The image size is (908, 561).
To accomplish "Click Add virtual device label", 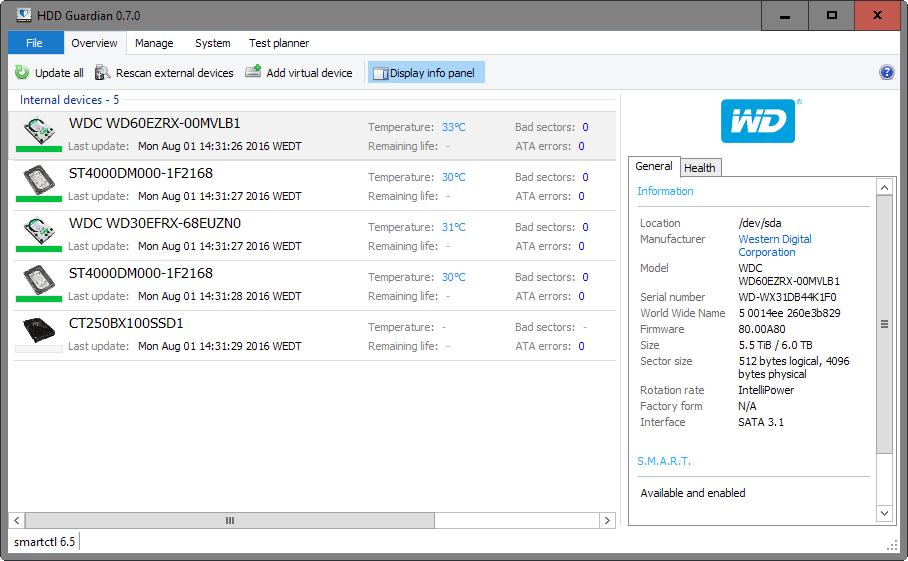I will click(309, 73).
